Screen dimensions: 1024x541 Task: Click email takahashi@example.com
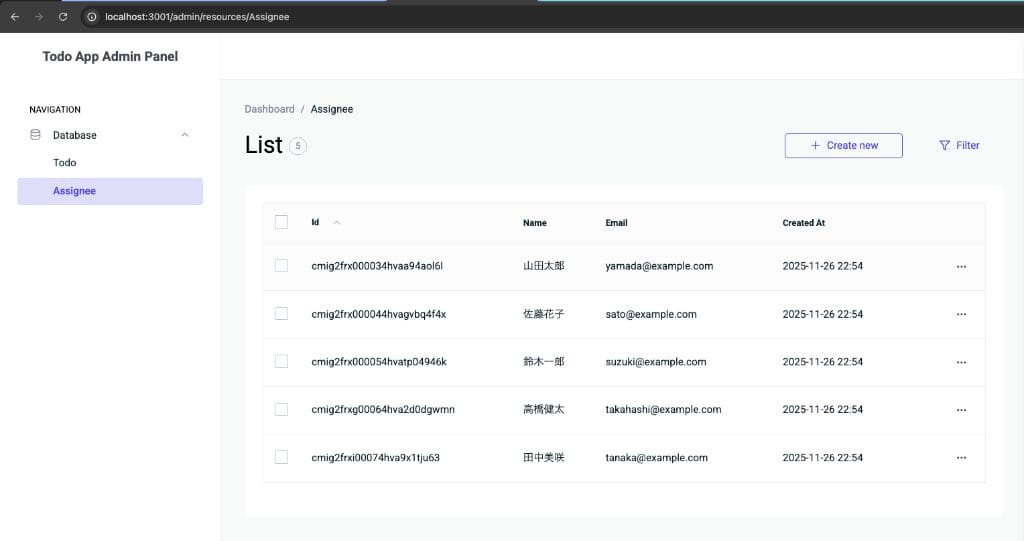click(664, 410)
